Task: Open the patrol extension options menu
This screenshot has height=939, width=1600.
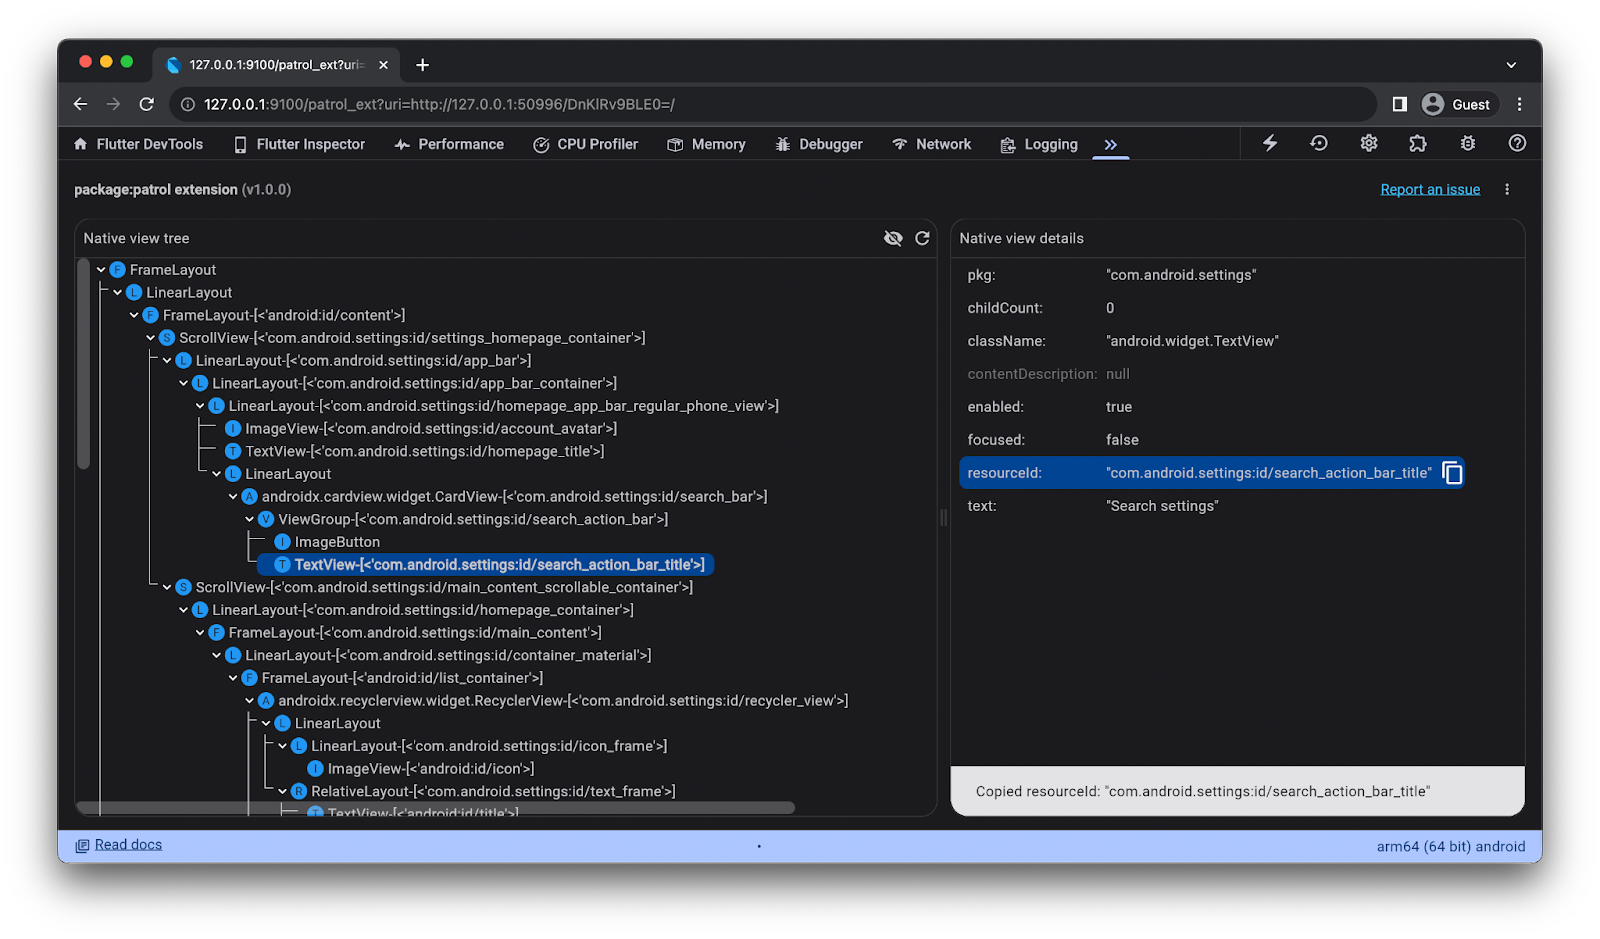Action: pyautogui.click(x=1507, y=190)
